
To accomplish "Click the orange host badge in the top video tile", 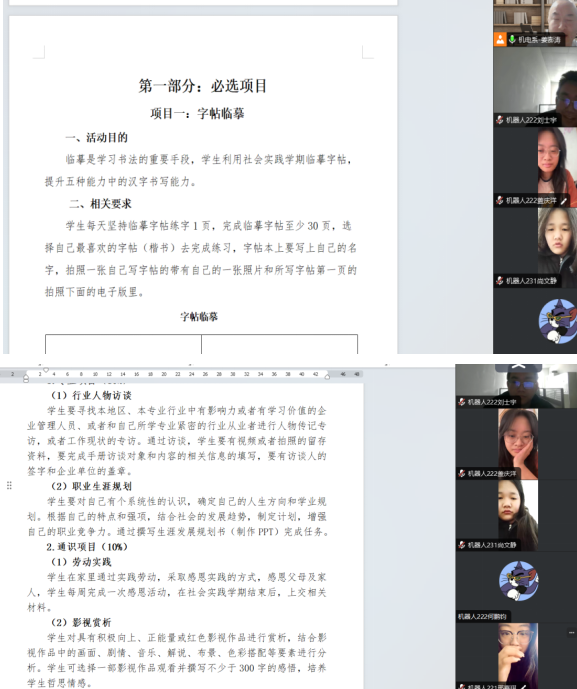I will 500,40.
